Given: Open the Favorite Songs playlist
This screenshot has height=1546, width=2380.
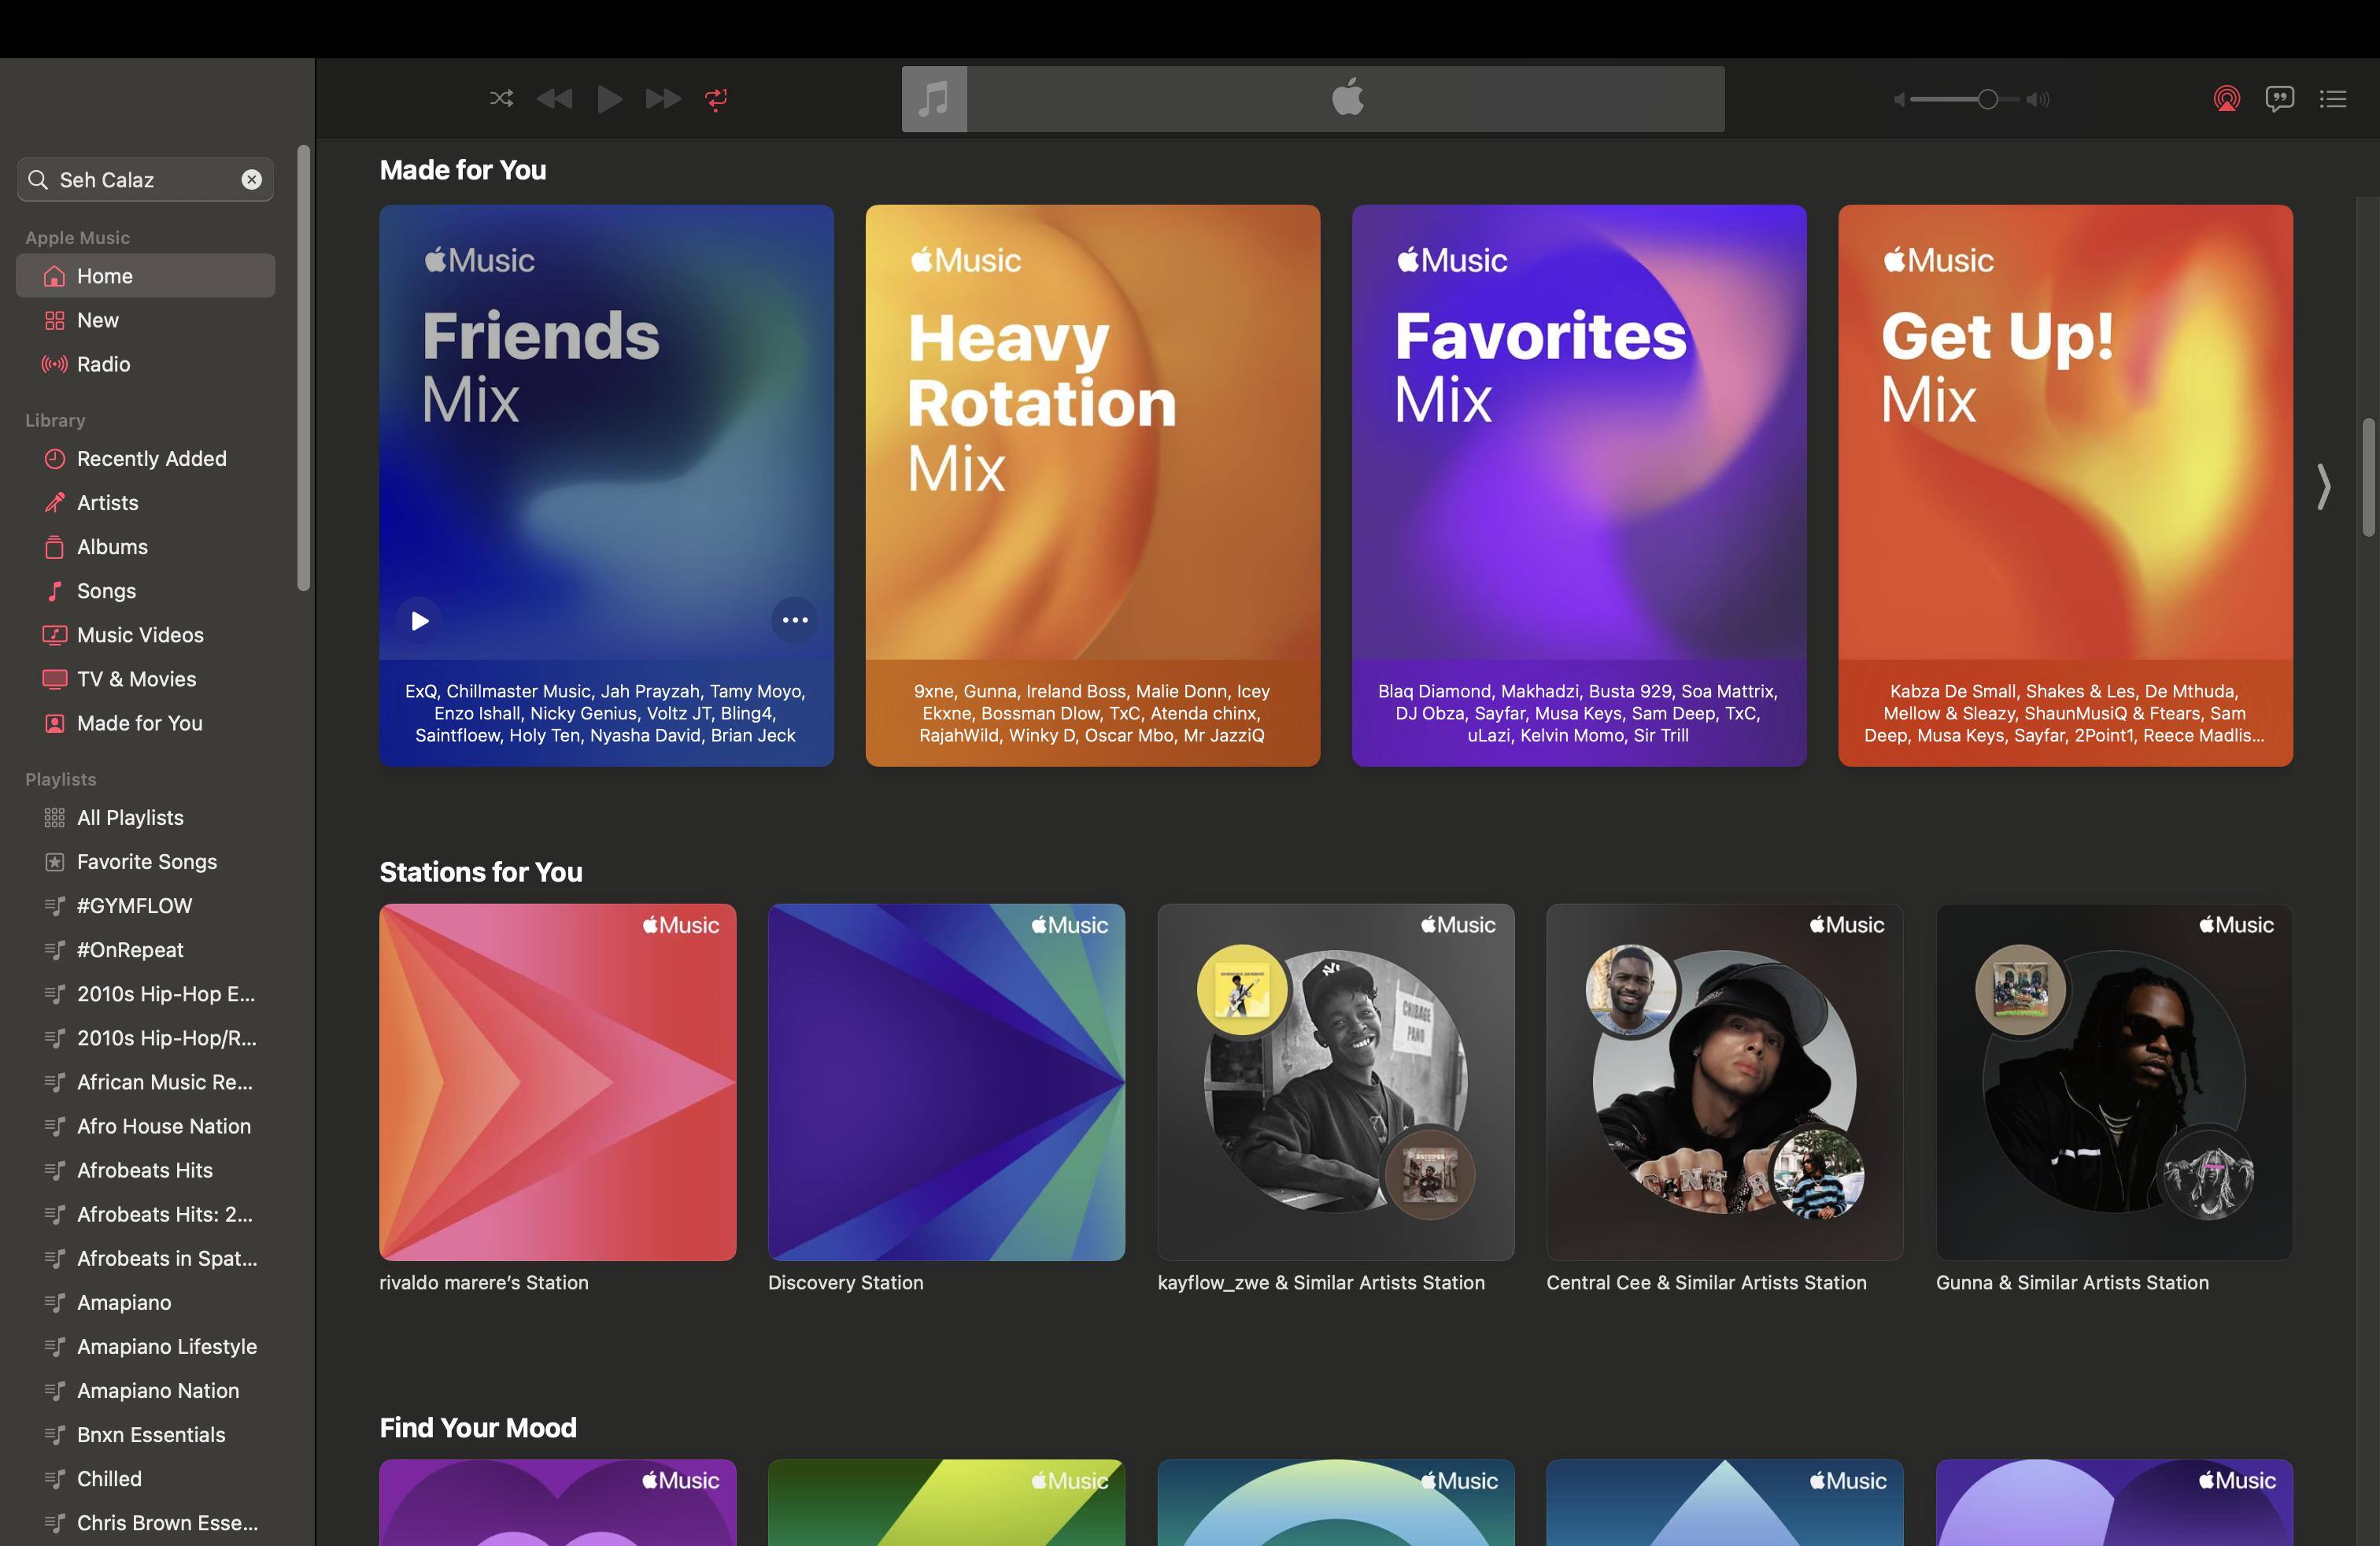Looking at the screenshot, I should click(146, 861).
